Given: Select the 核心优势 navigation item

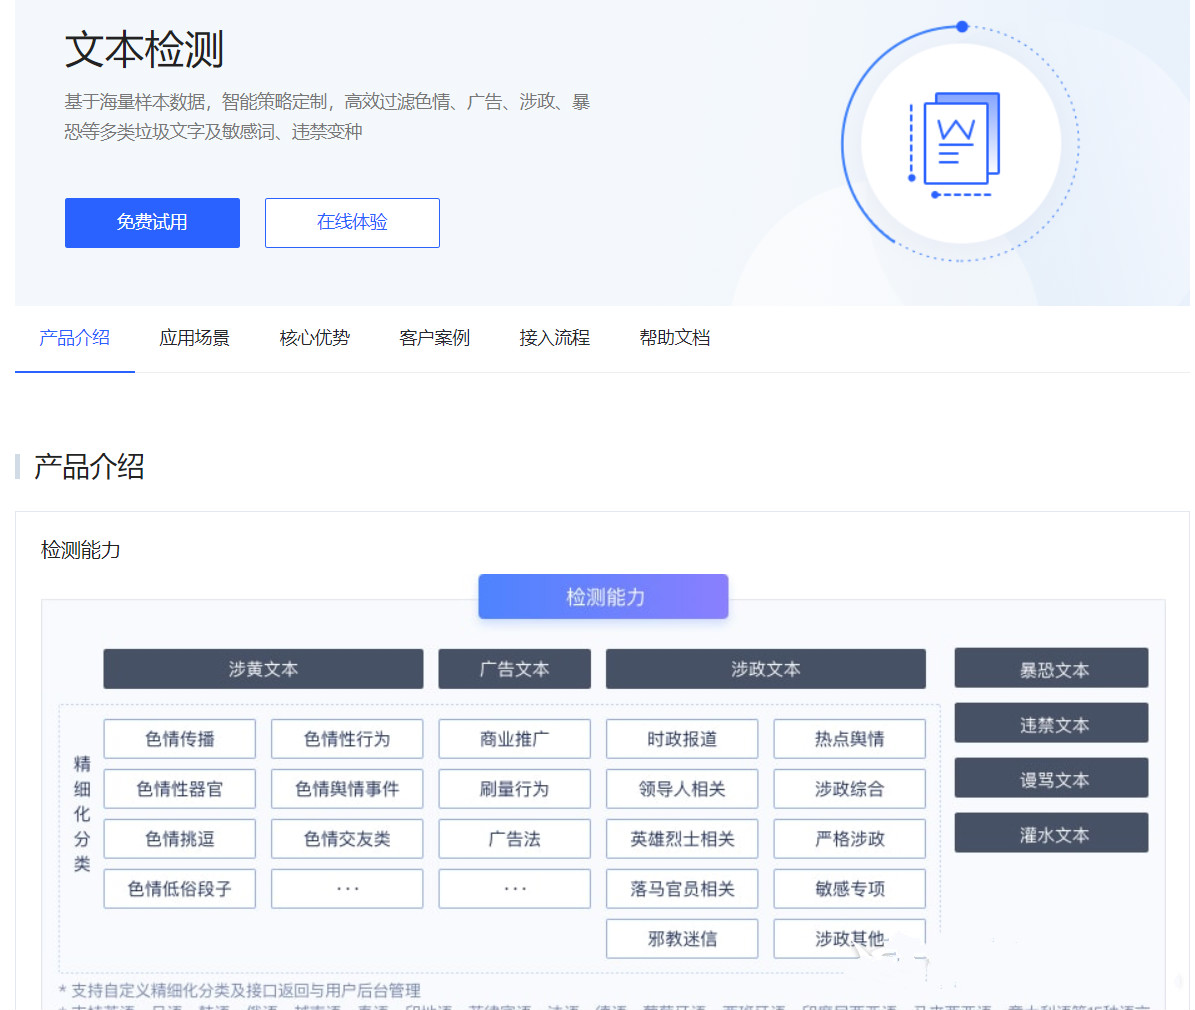Looking at the screenshot, I should (x=314, y=338).
